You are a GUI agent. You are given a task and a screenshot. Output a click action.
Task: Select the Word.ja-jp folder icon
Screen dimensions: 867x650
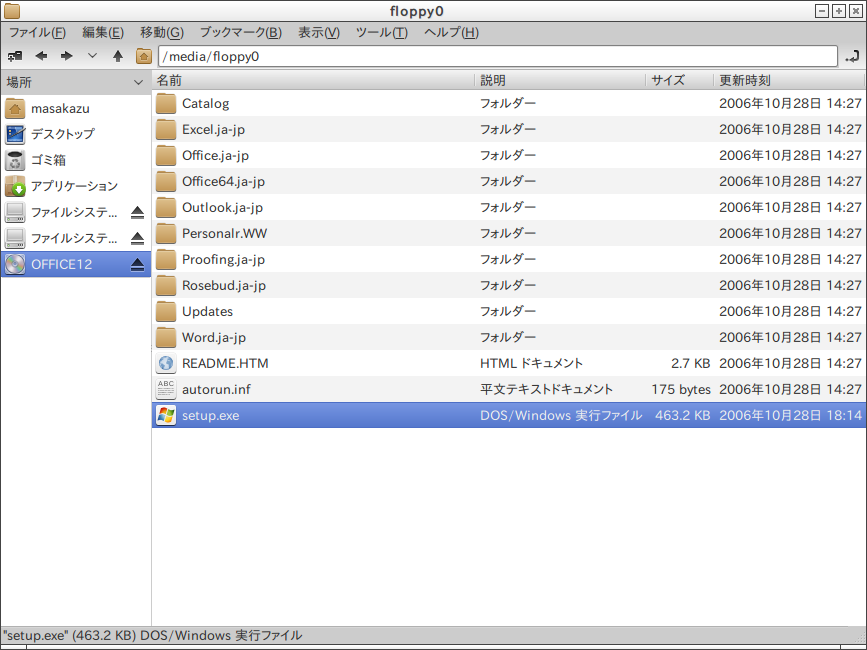pyautogui.click(x=166, y=337)
